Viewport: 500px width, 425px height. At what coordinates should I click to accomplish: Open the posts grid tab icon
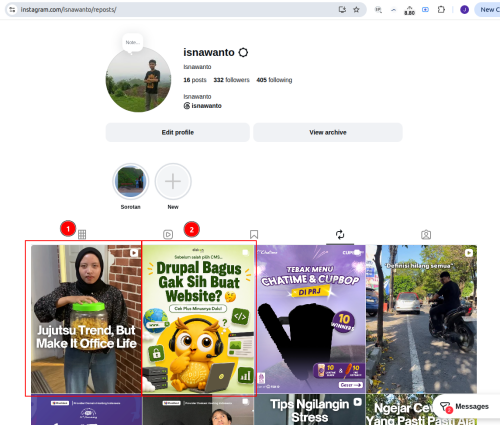[82, 234]
